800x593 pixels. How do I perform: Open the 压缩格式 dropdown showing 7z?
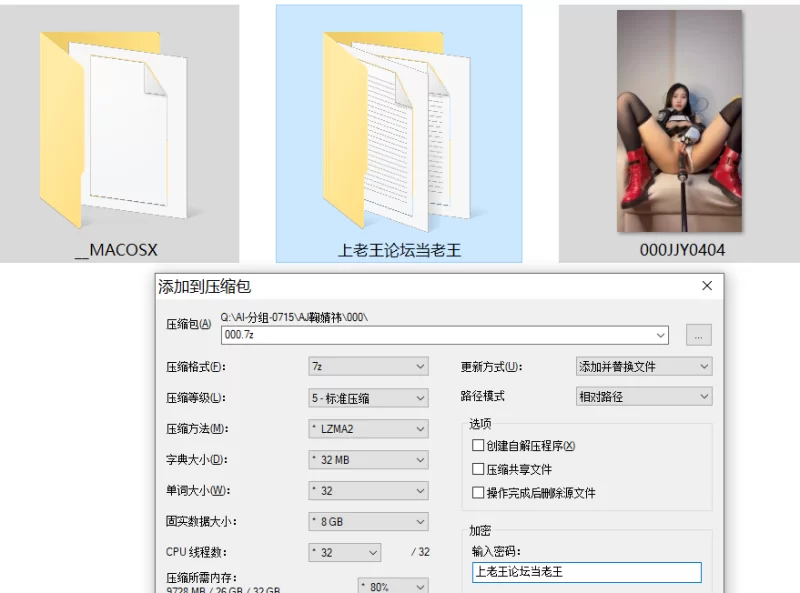368,367
